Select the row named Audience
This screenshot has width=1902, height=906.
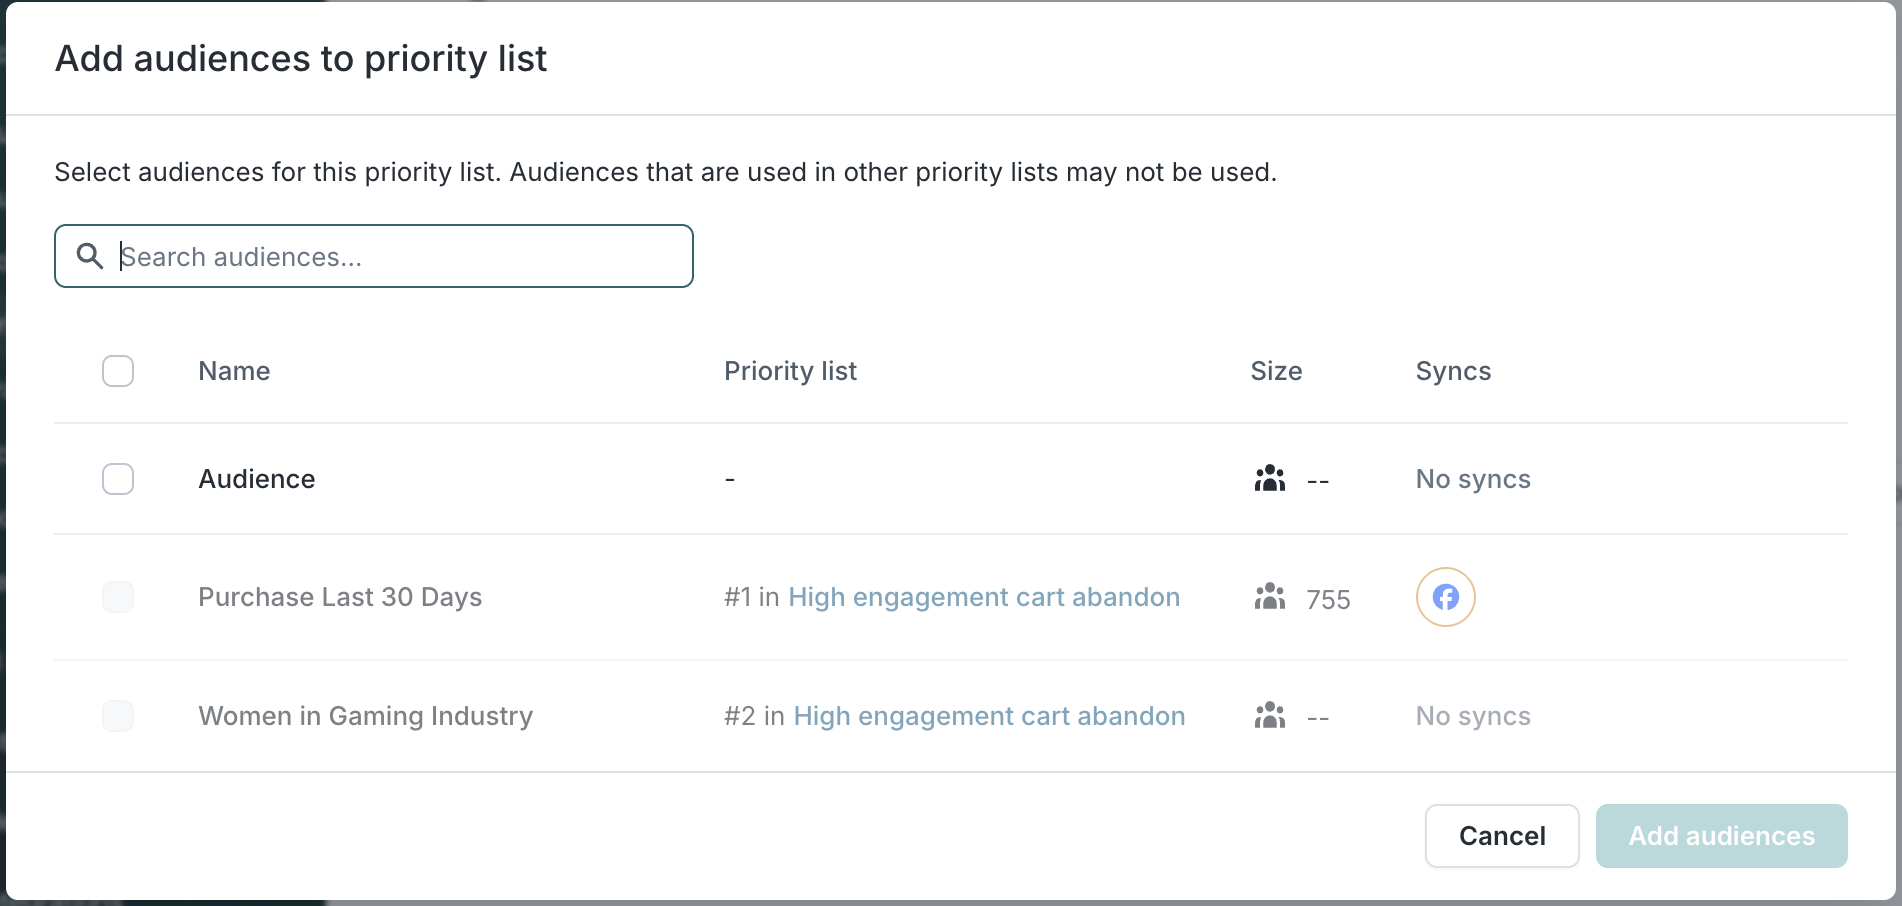tap(257, 479)
